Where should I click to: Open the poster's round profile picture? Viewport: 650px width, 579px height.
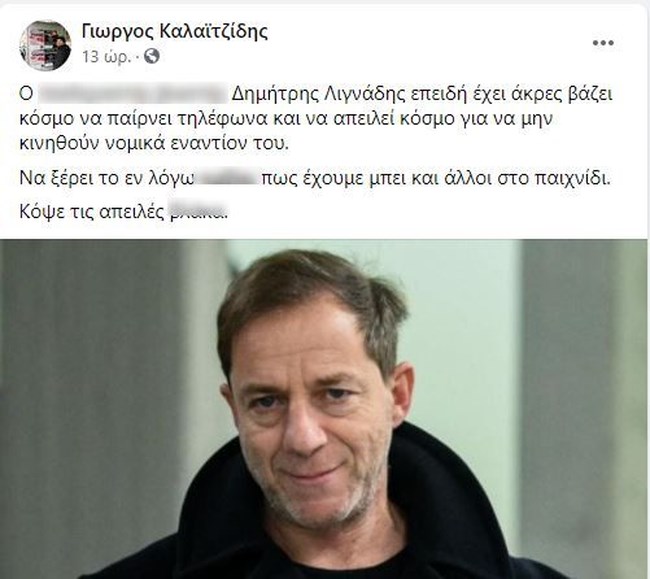(x=45, y=45)
